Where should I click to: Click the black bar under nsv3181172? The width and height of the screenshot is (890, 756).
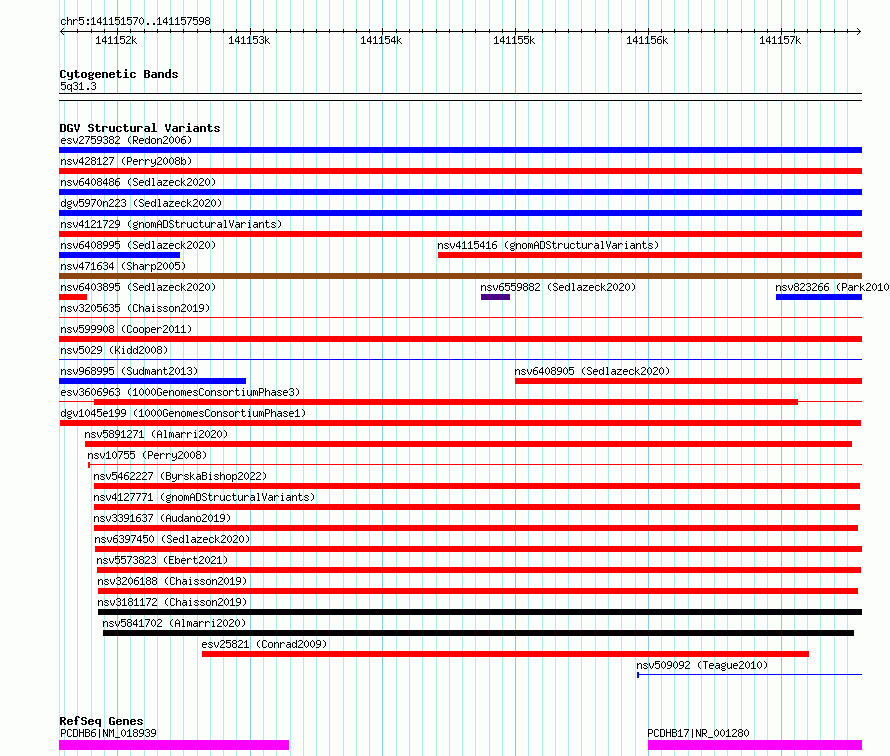pos(480,612)
